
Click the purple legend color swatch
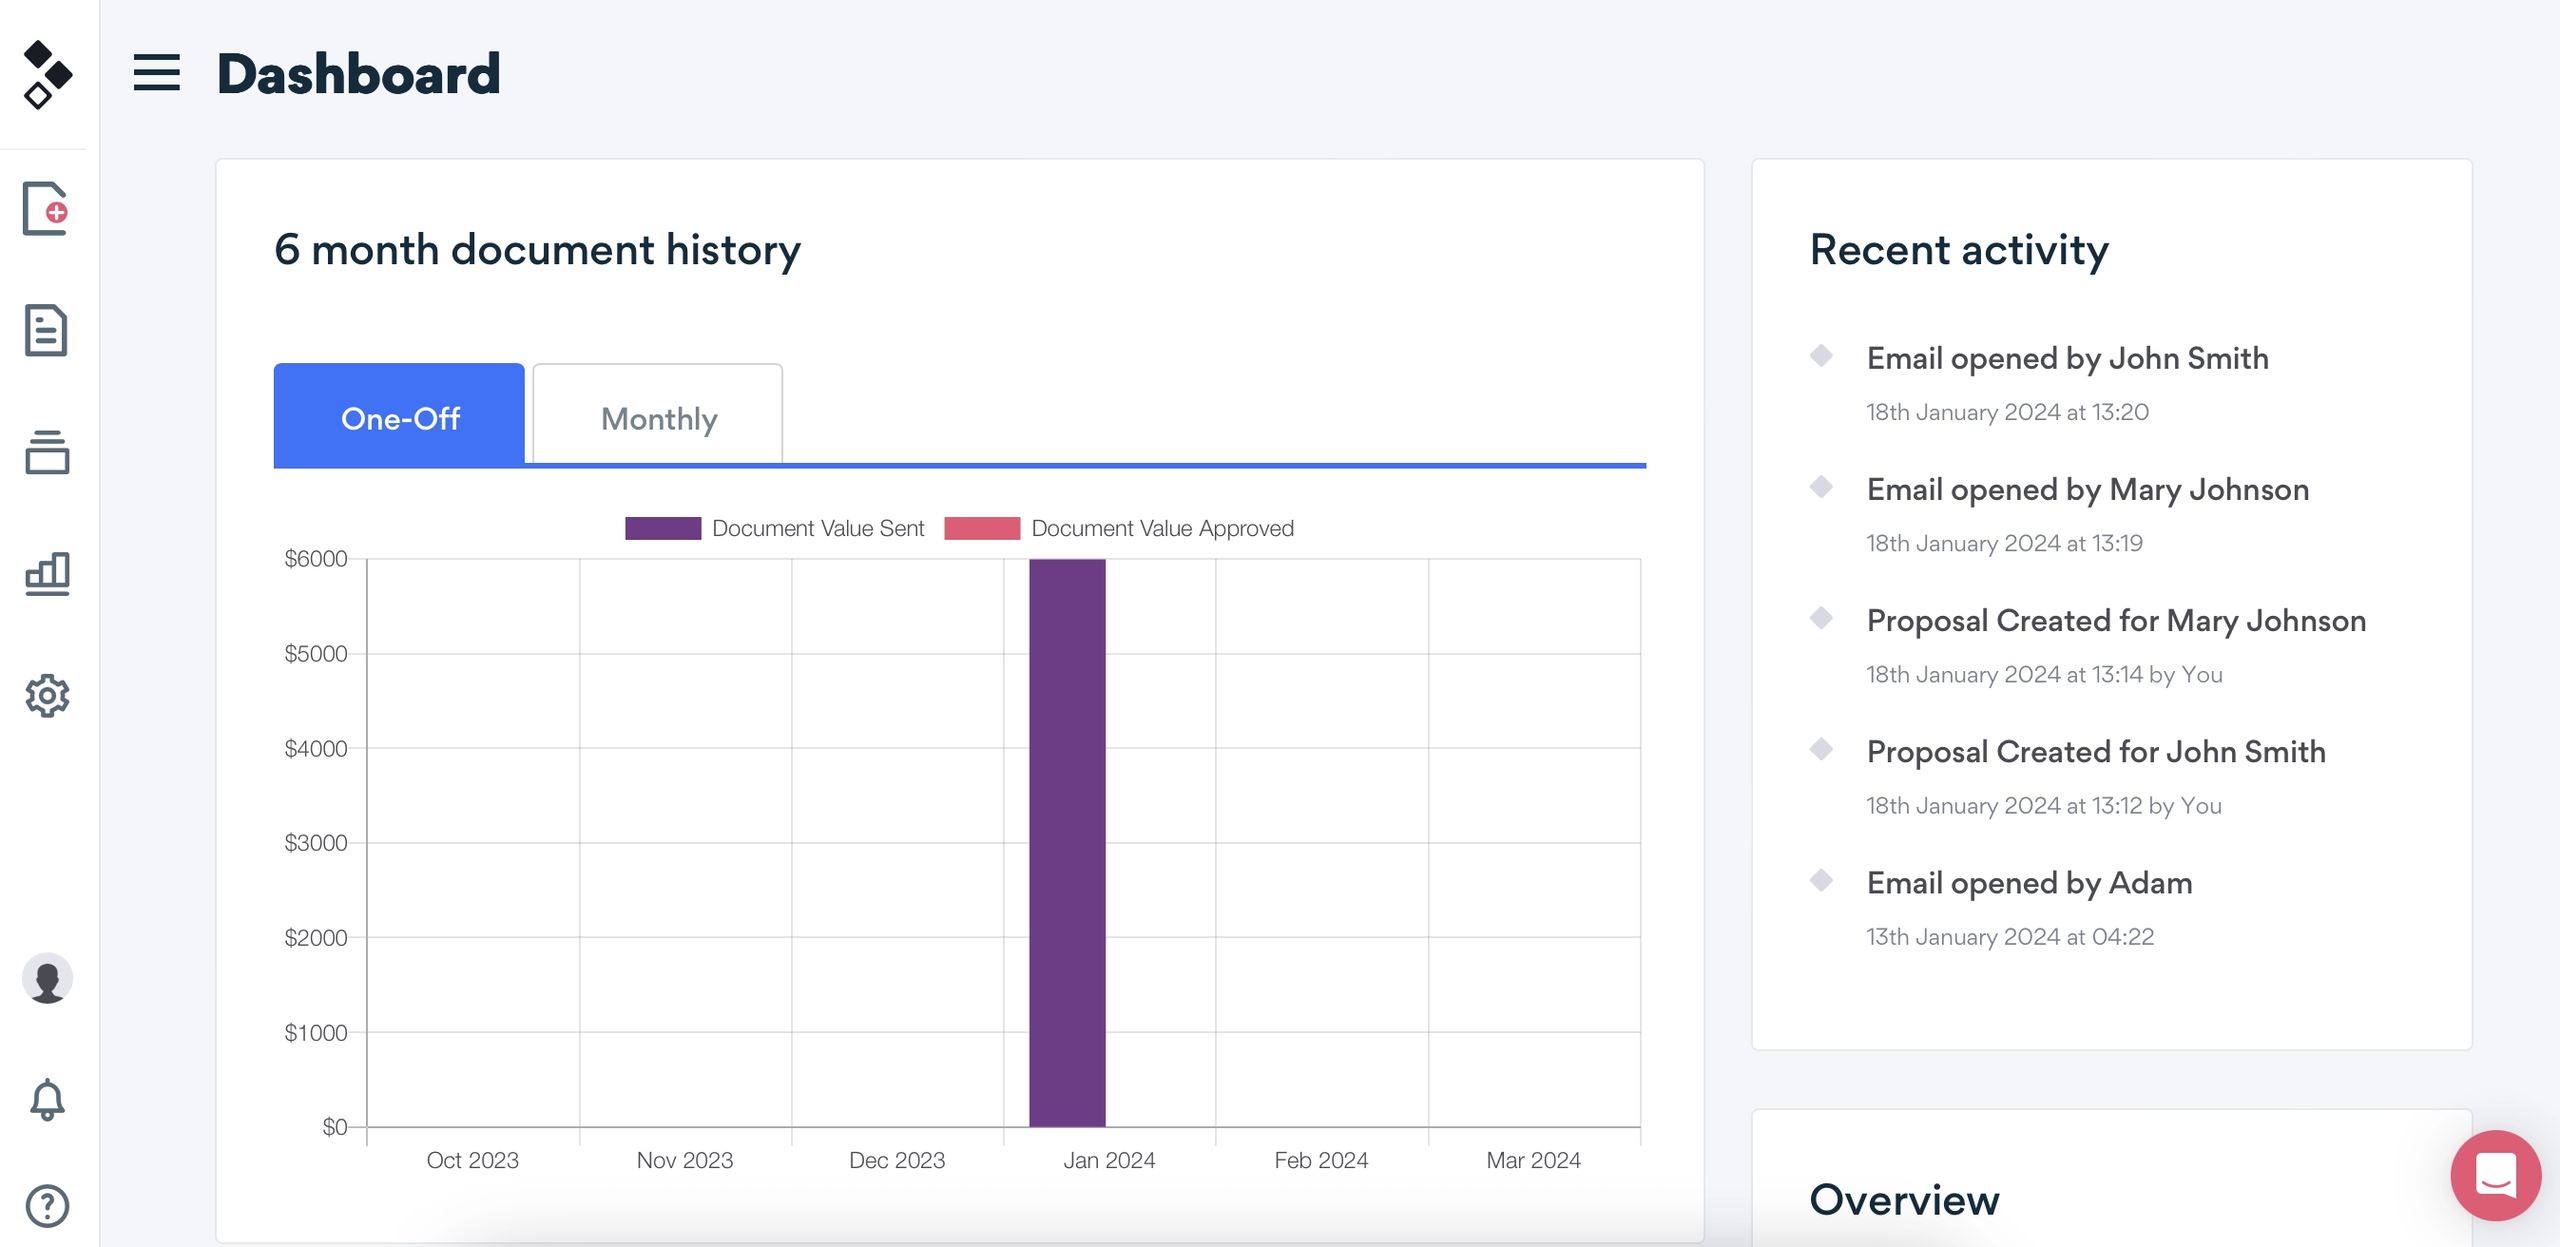662,527
